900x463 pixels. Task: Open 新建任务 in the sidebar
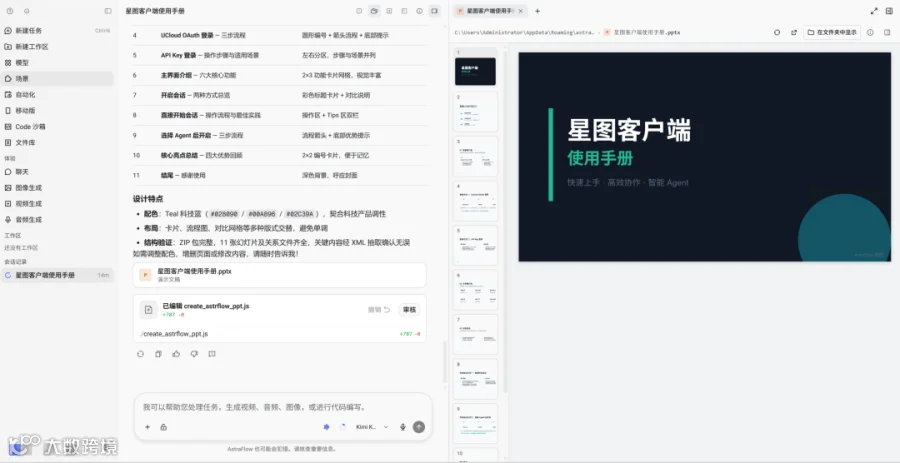(57, 30)
